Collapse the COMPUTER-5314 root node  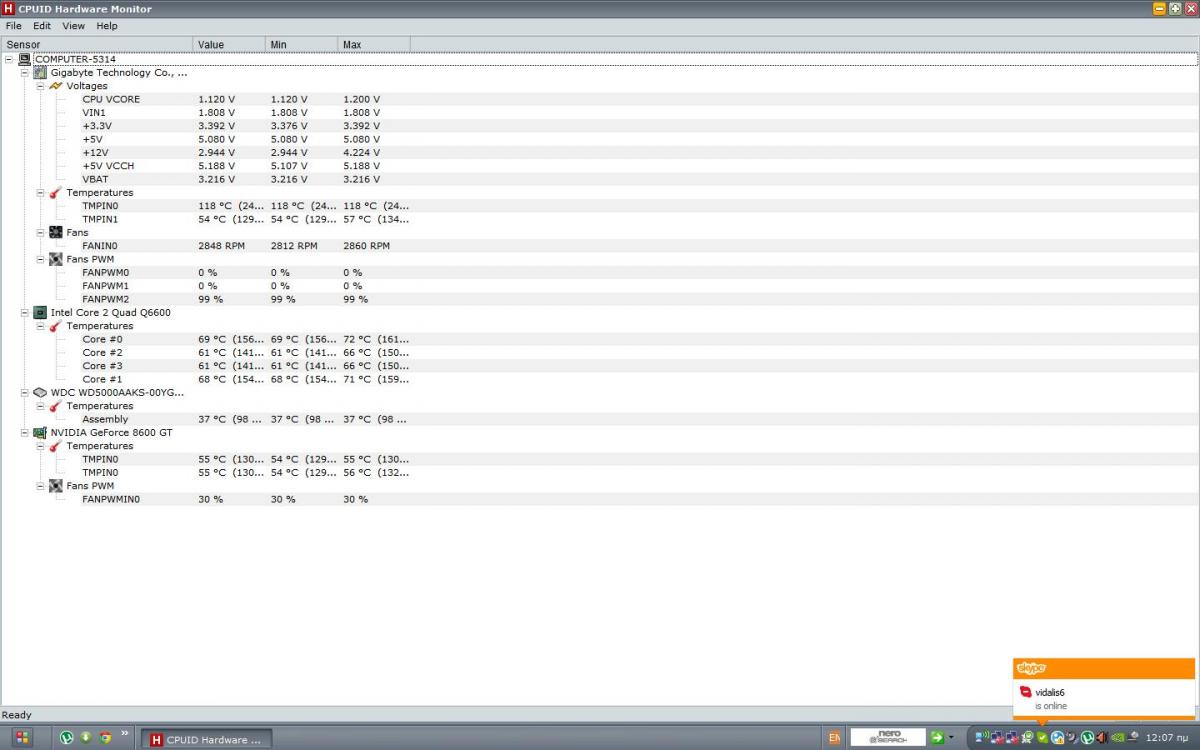pos(9,59)
